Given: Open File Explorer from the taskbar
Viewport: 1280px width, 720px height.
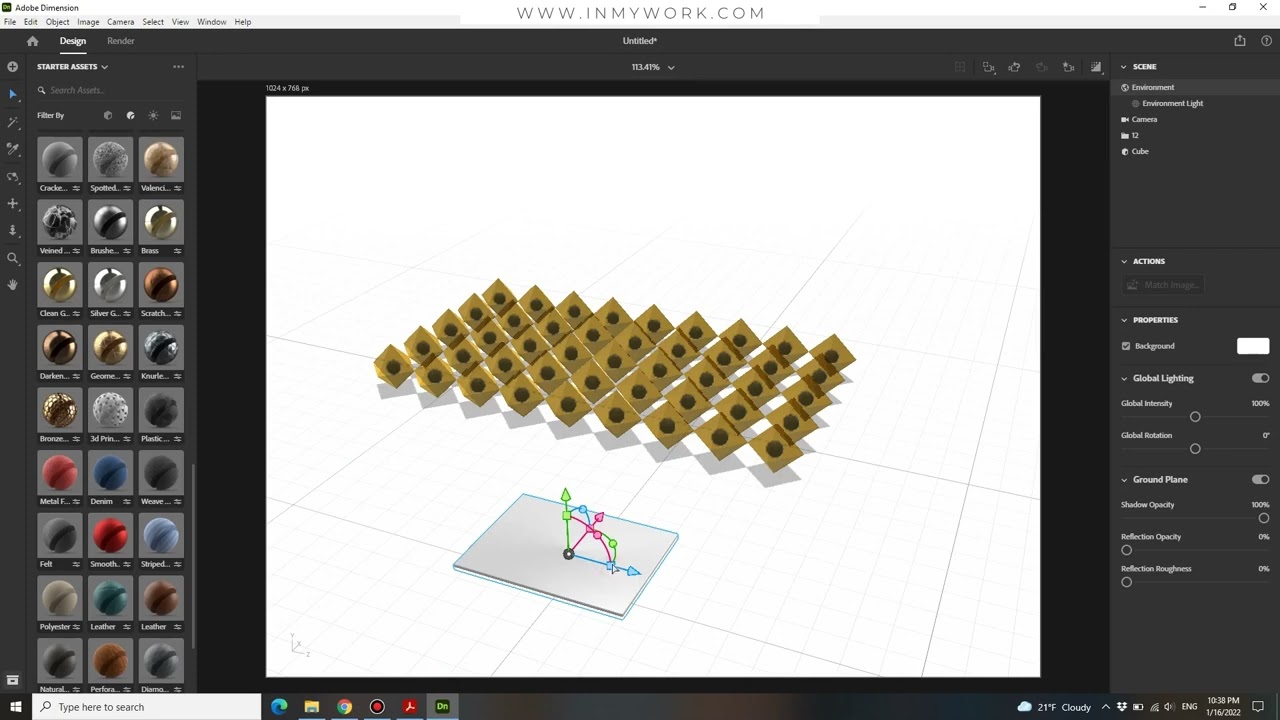Looking at the screenshot, I should (312, 707).
